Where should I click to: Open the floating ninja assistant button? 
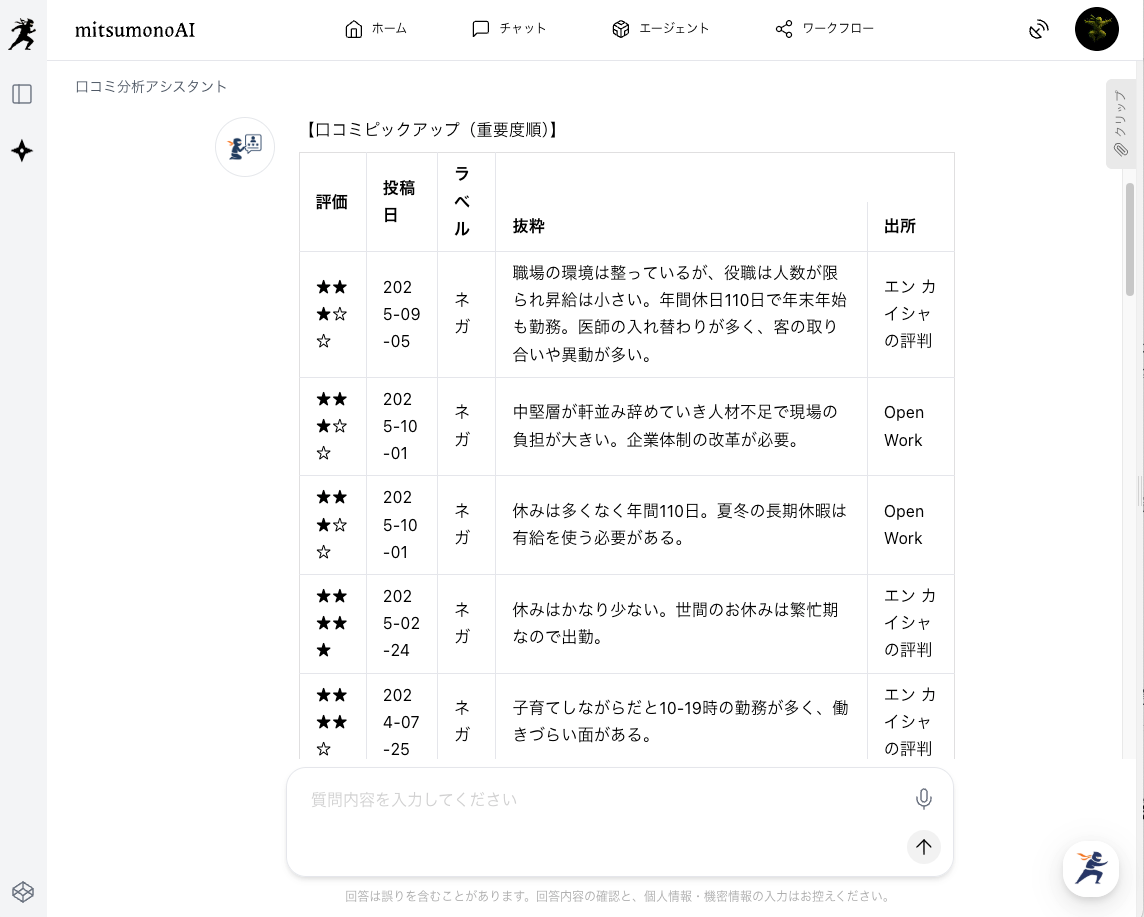(x=1090, y=868)
